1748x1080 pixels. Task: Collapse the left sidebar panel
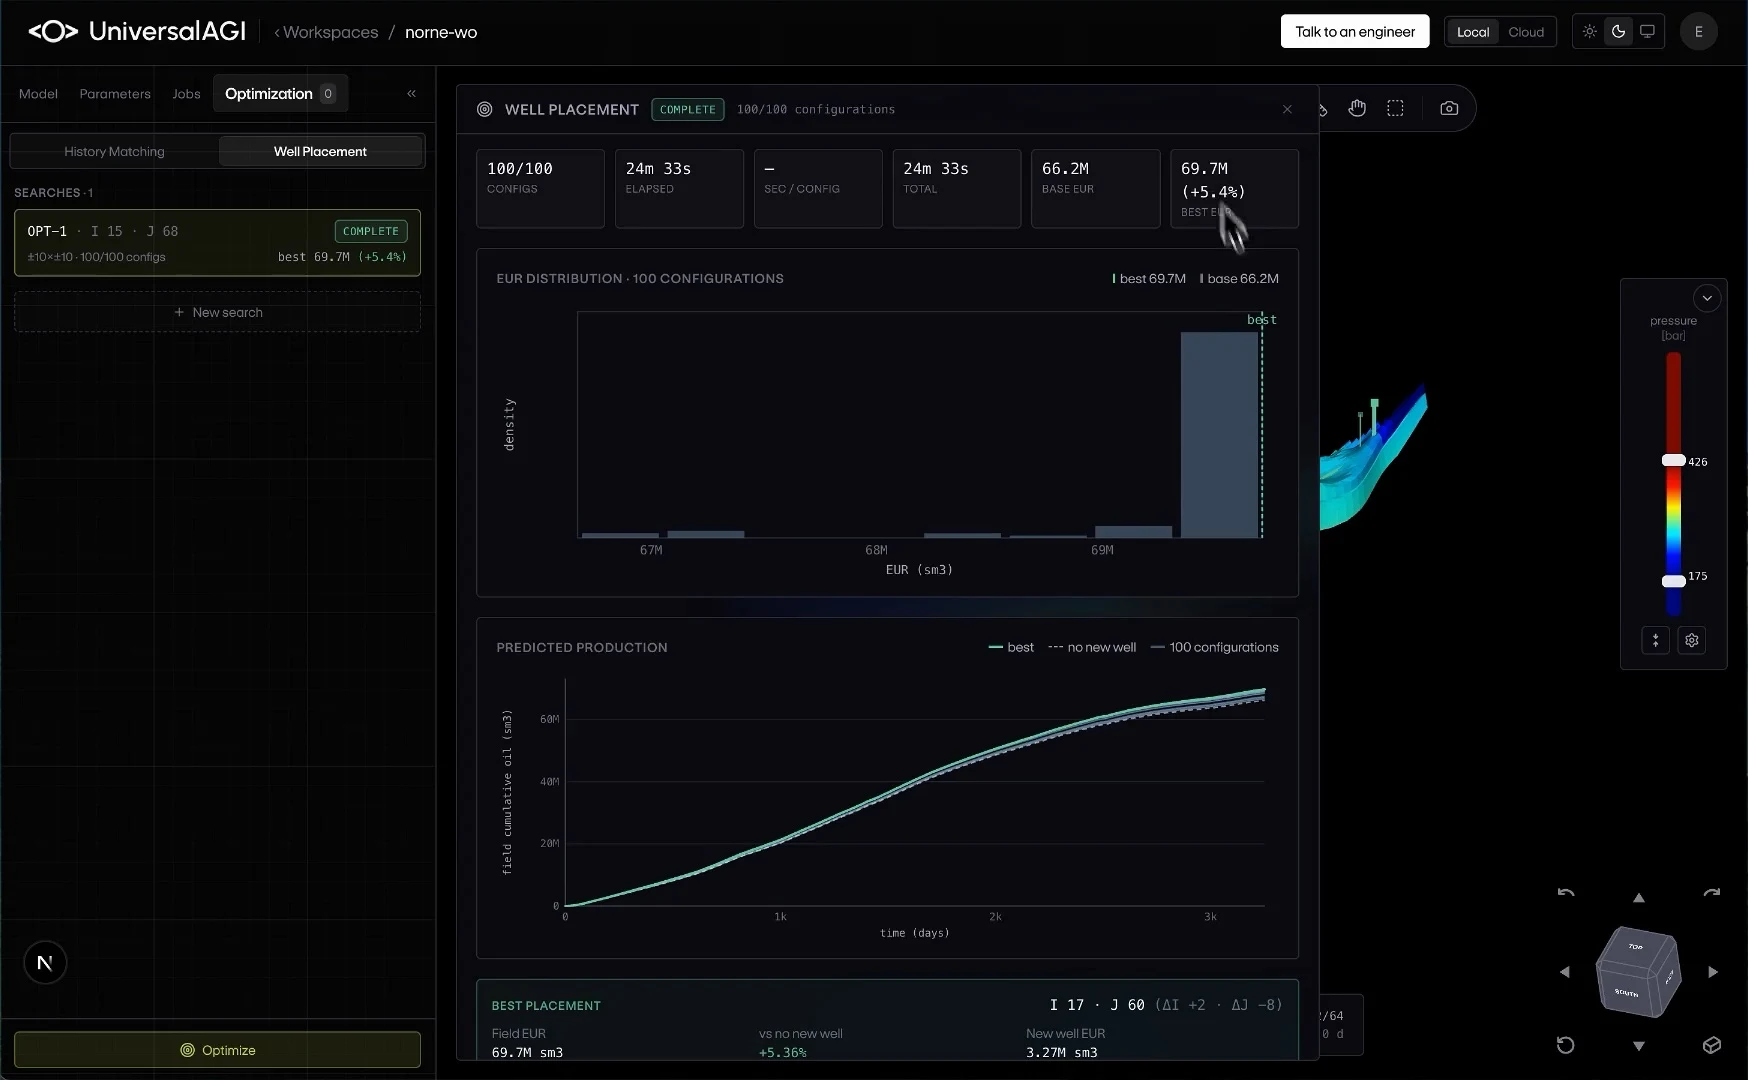[x=411, y=93]
